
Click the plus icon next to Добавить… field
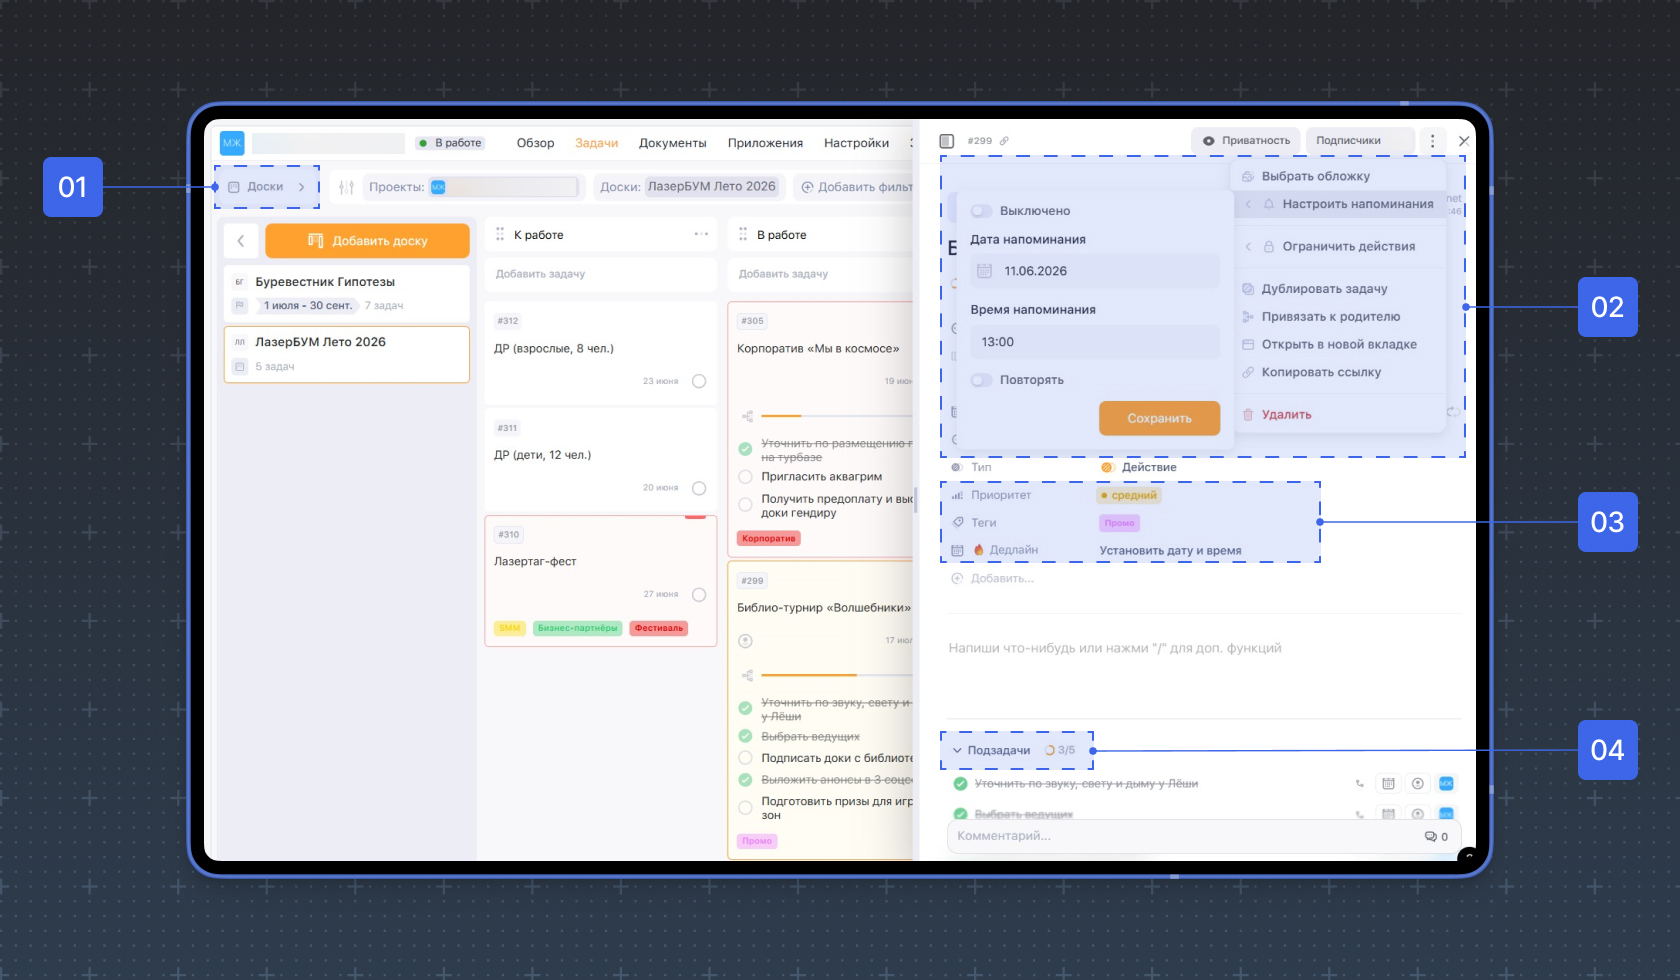(957, 579)
